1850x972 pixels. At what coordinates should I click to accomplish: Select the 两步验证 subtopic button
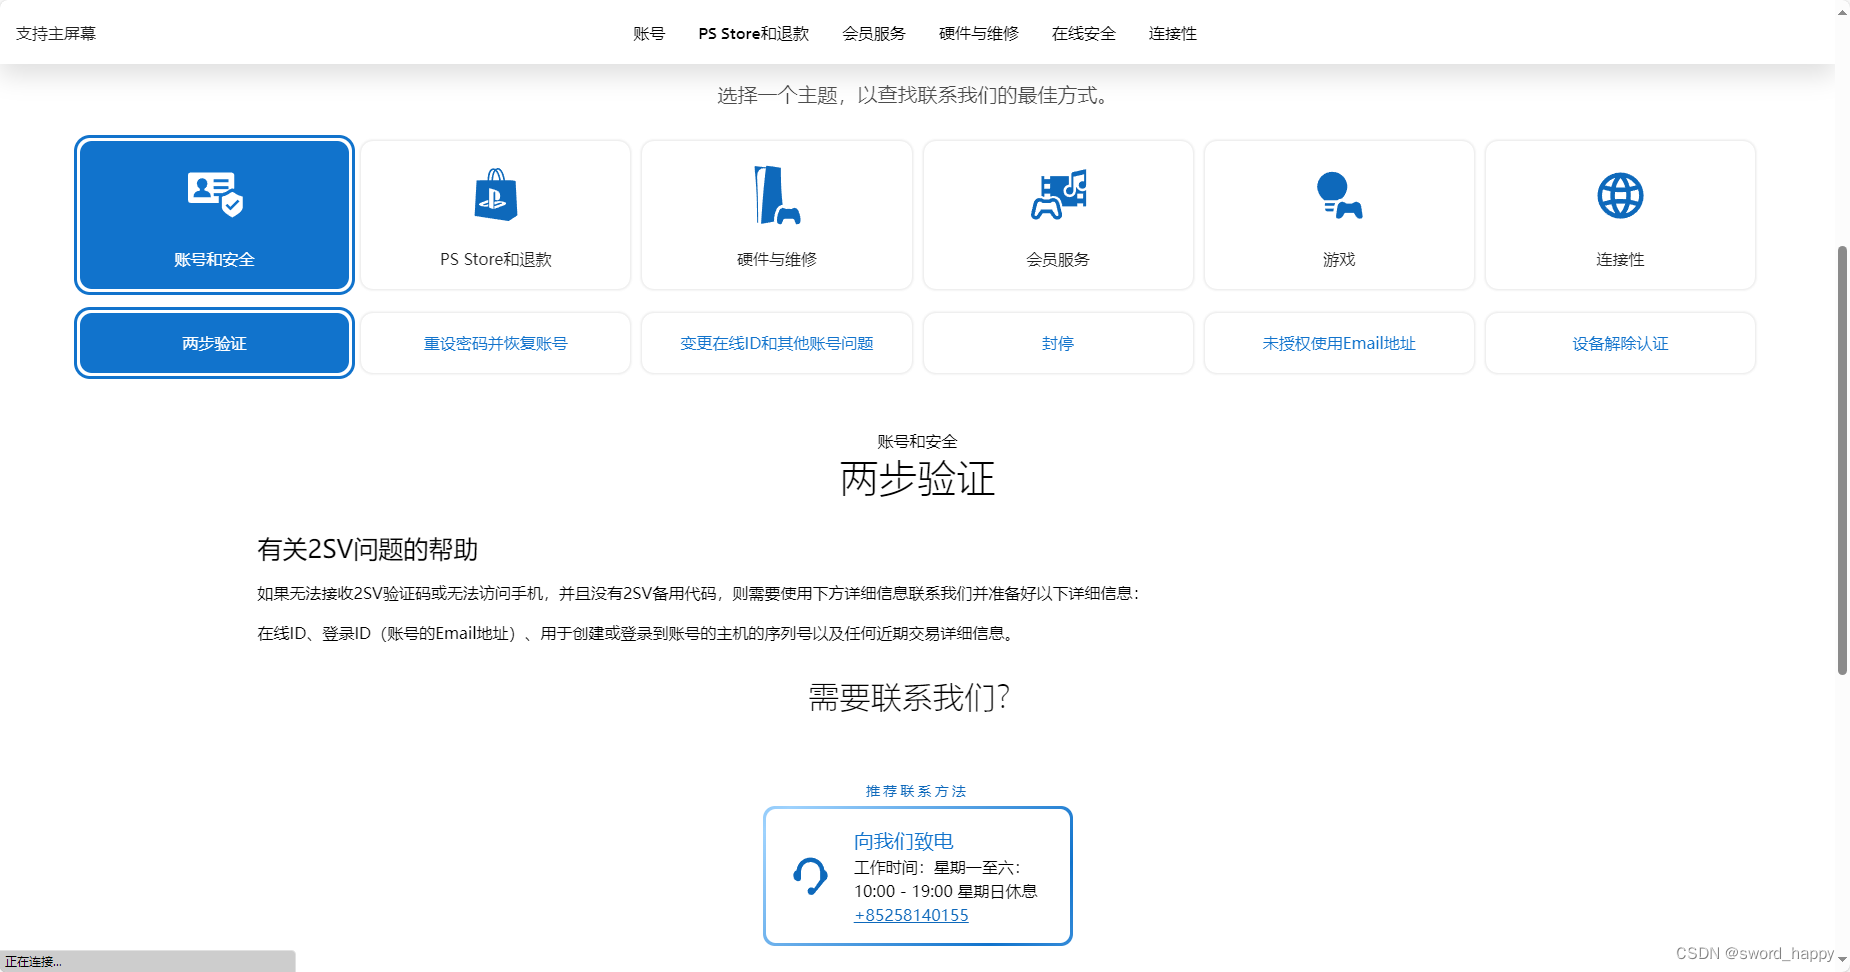(215, 343)
